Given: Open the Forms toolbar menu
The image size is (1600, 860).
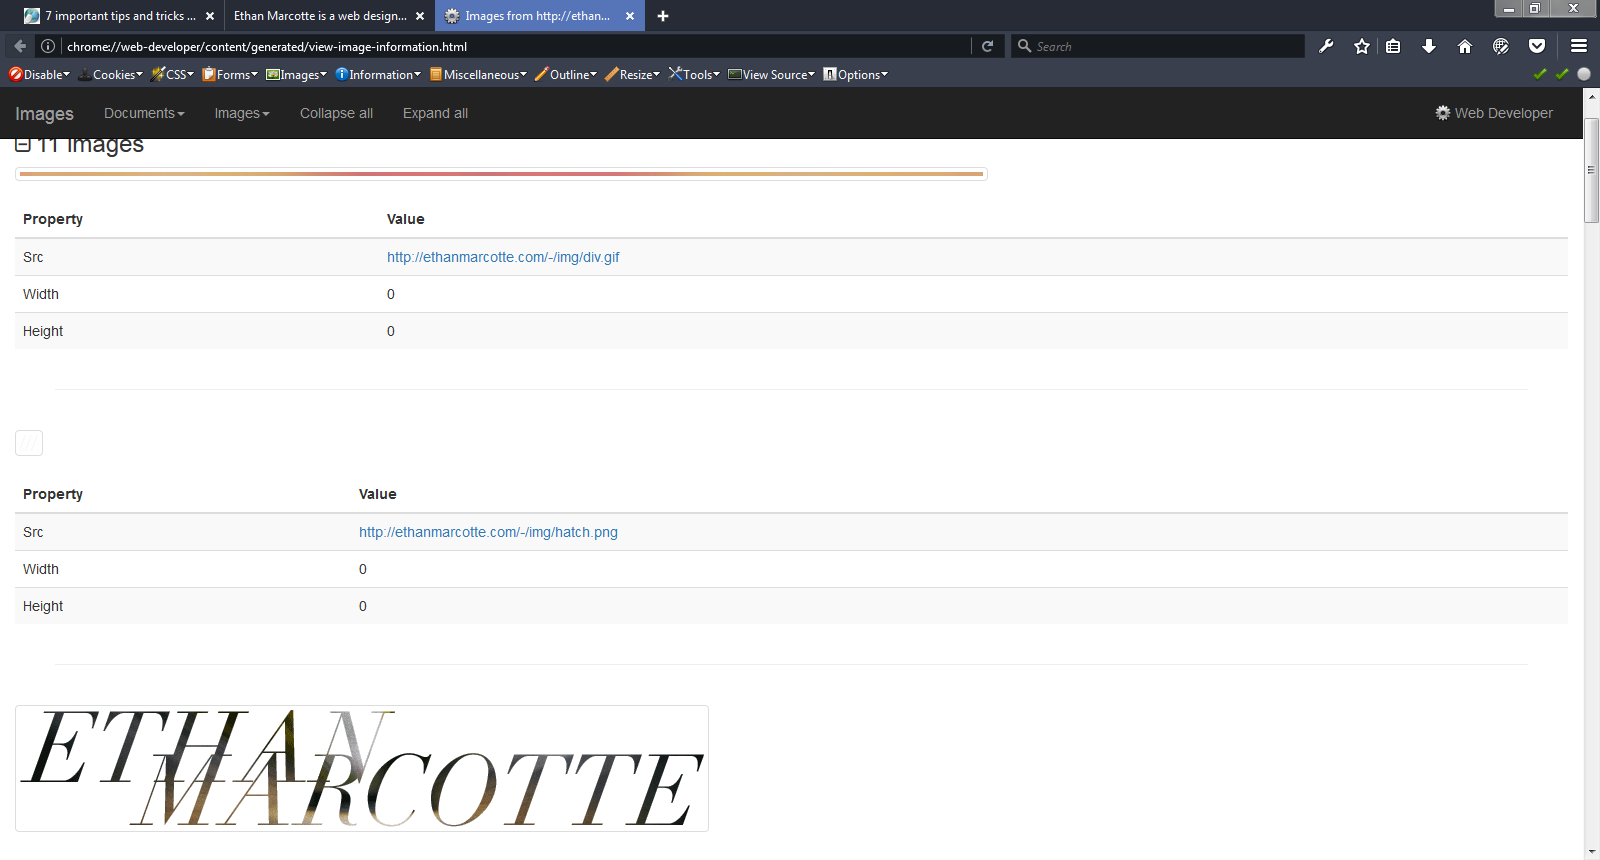Looking at the screenshot, I should (x=230, y=74).
